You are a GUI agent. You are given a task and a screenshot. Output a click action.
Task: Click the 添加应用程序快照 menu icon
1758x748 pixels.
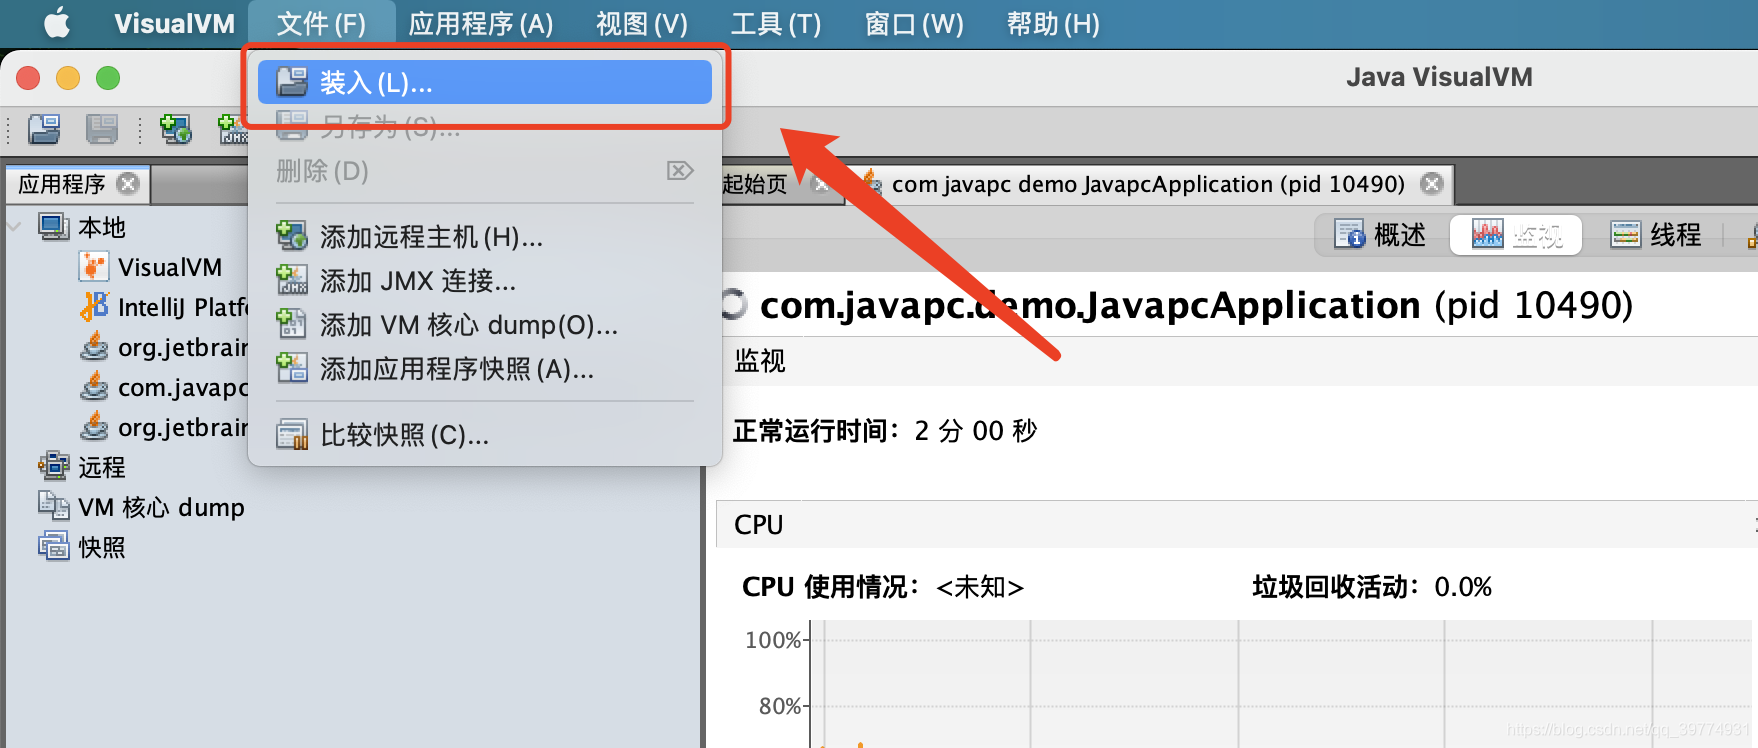click(291, 368)
